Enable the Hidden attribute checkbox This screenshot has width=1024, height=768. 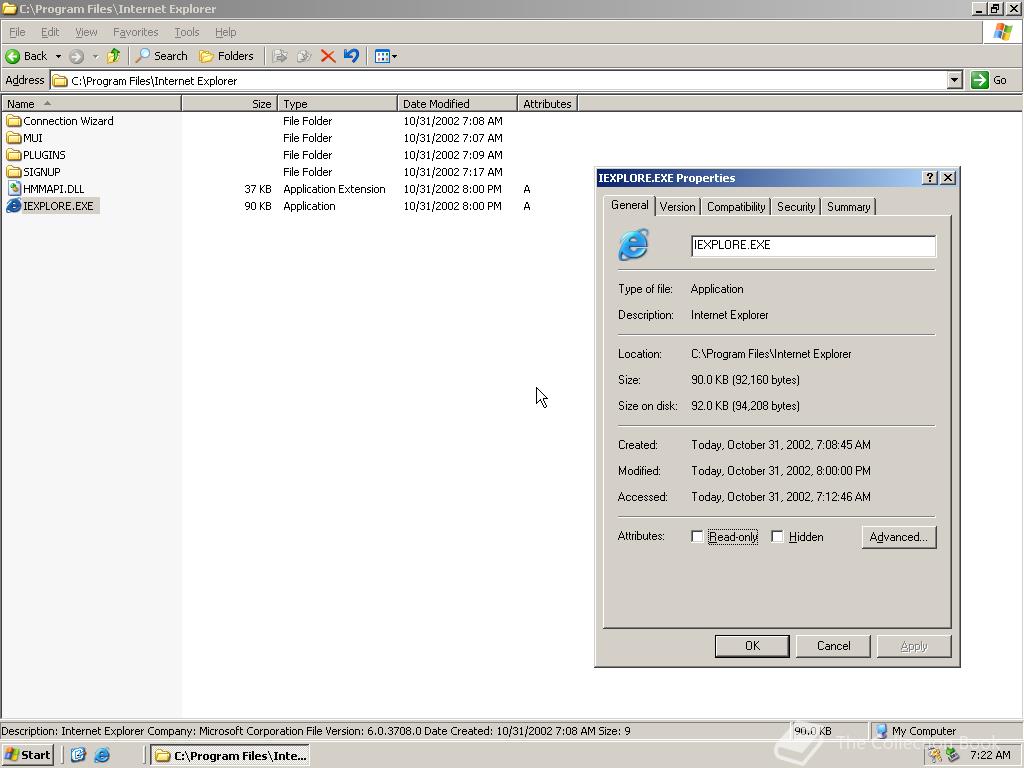click(777, 537)
